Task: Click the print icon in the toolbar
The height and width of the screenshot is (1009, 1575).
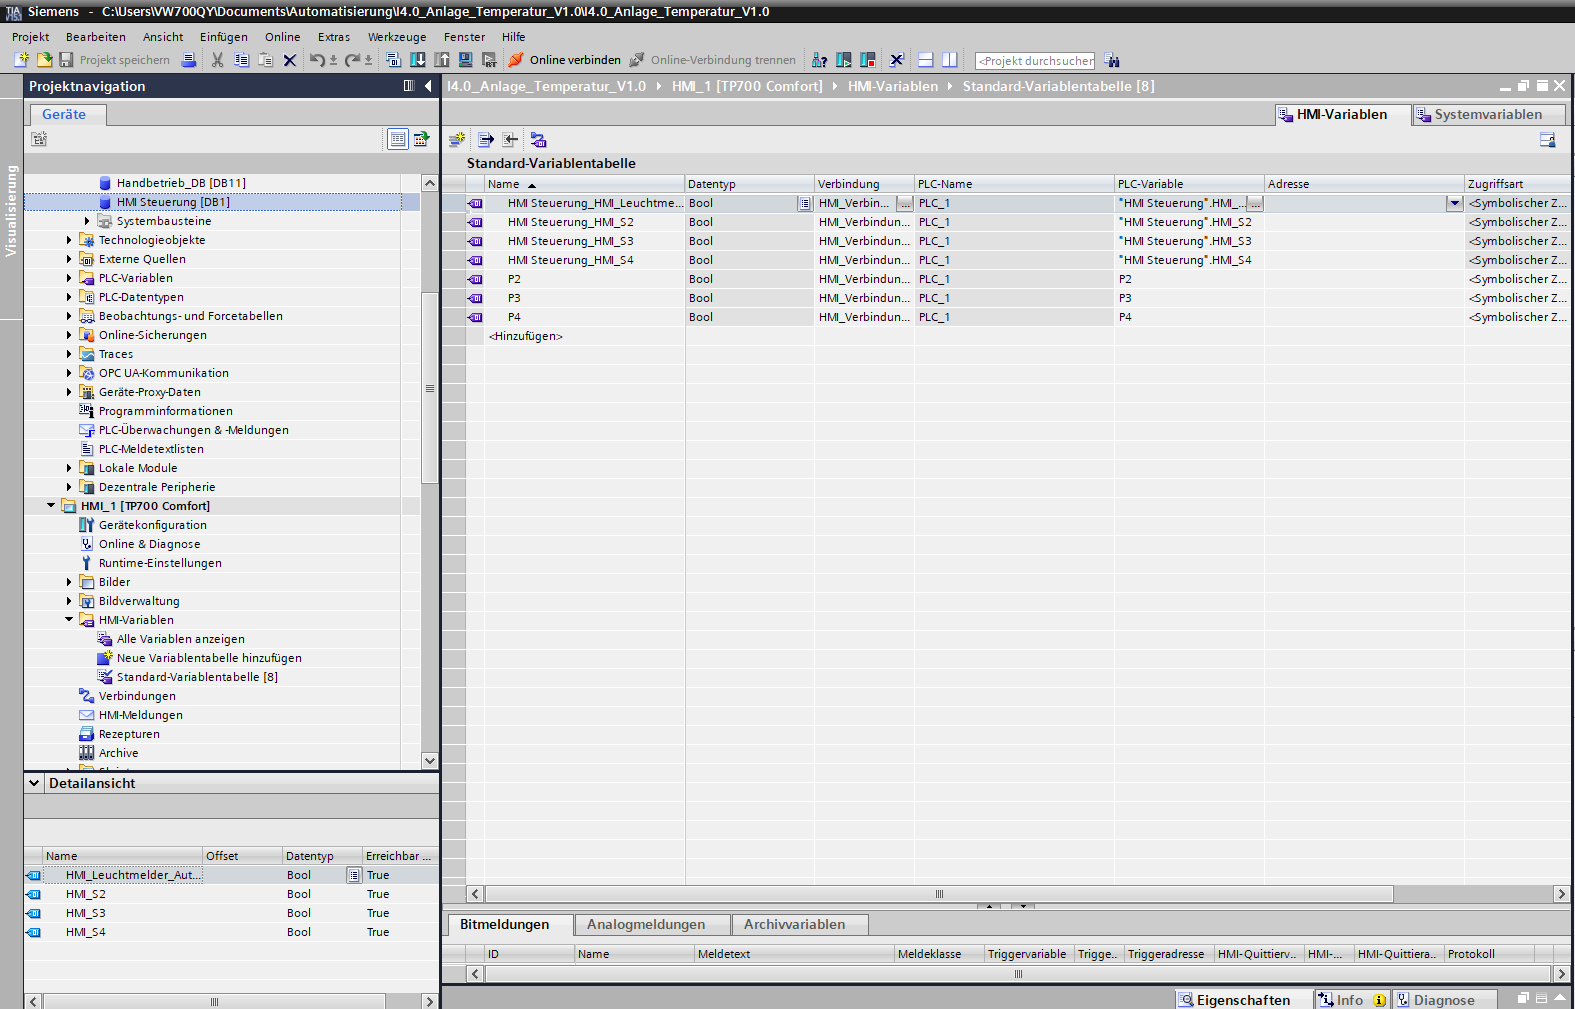Action: point(189,60)
